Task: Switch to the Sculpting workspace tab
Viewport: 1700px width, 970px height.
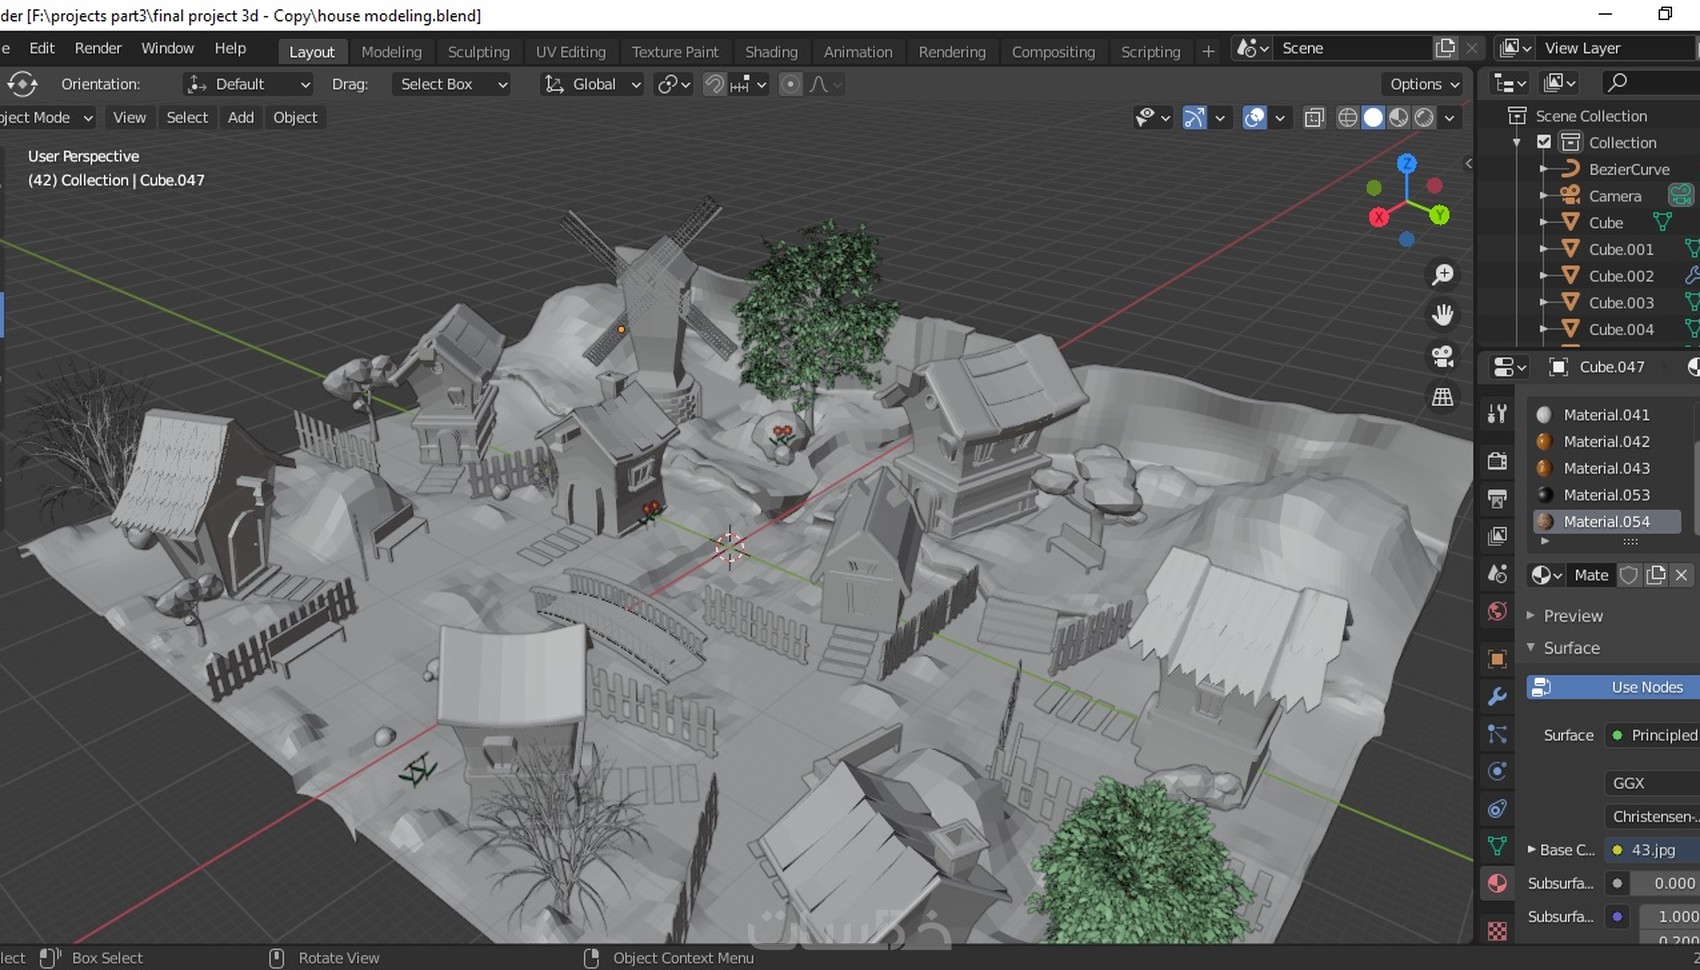Action: [x=478, y=52]
